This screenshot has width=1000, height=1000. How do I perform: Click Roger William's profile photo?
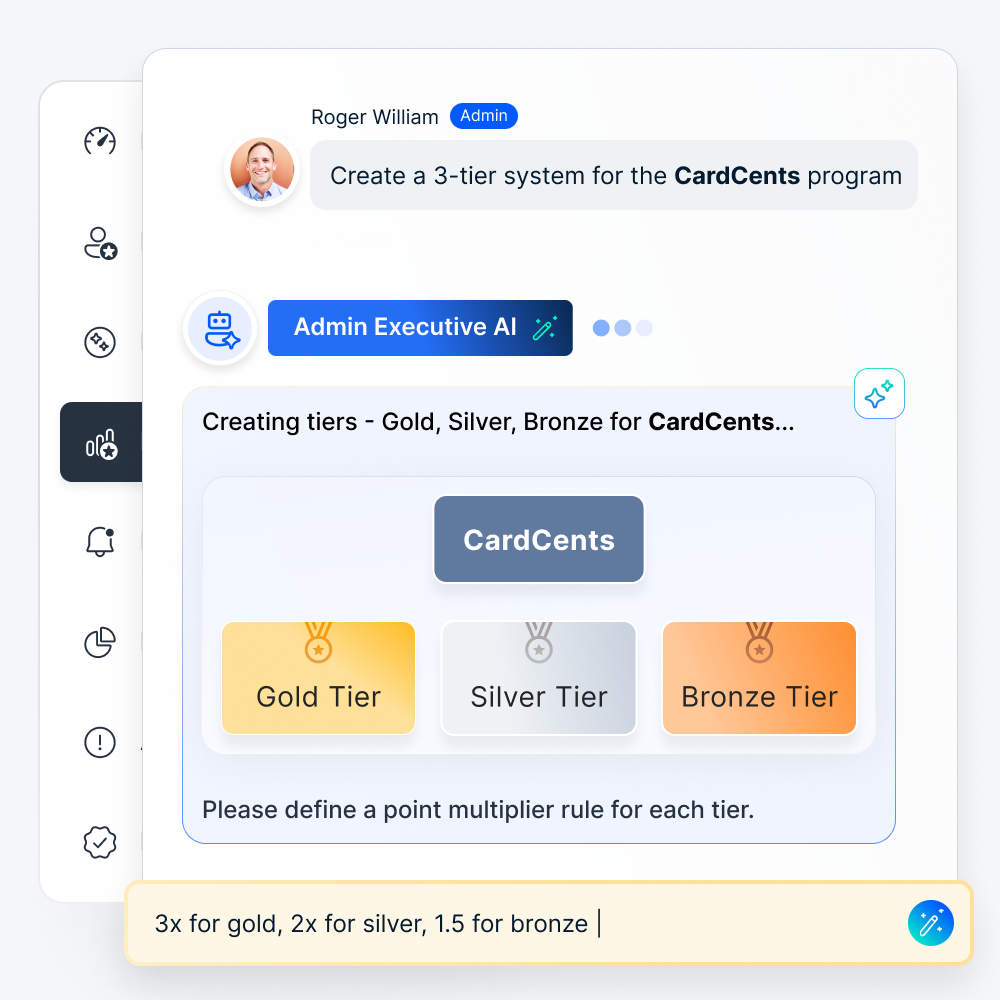[x=262, y=169]
